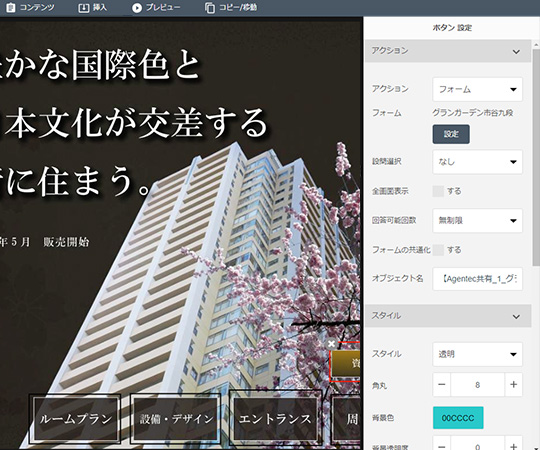
Task: Decrease 角丸 value with minus button
Action: click(442, 385)
